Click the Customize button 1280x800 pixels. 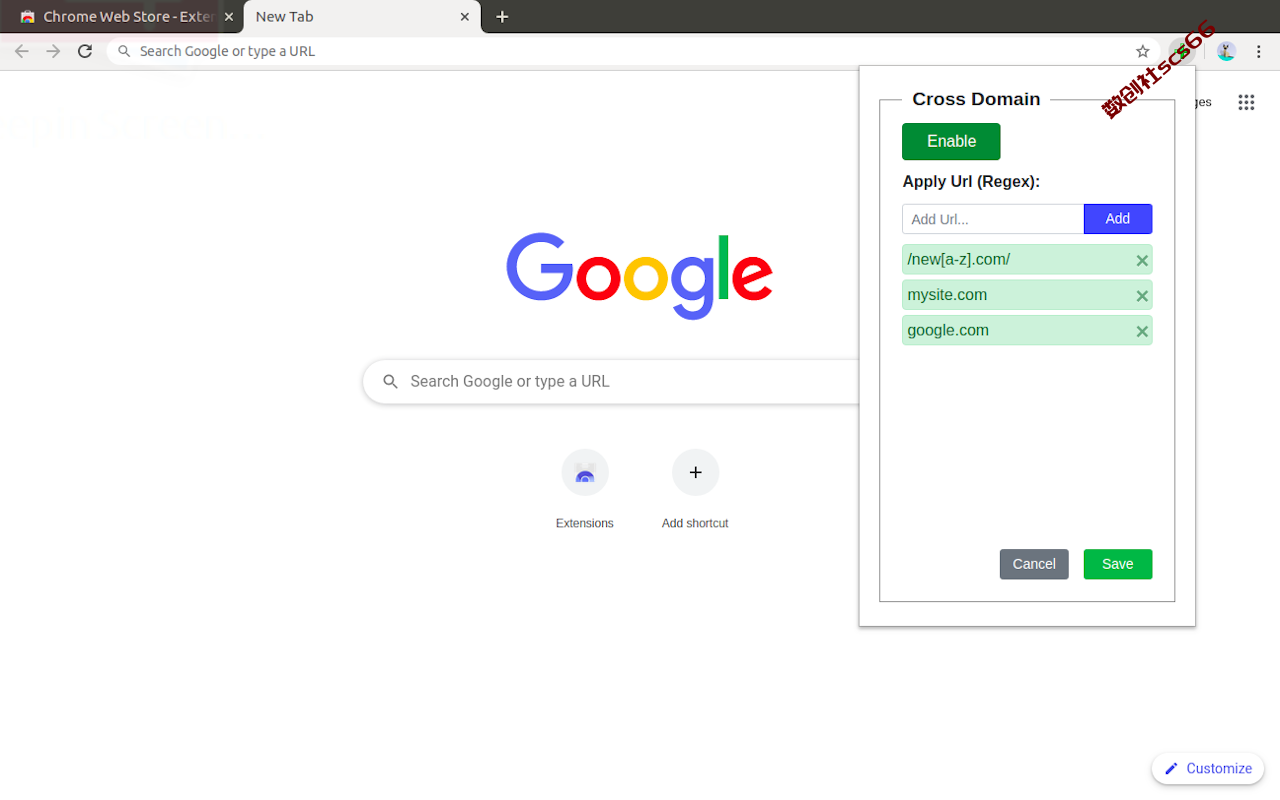[x=1208, y=768]
